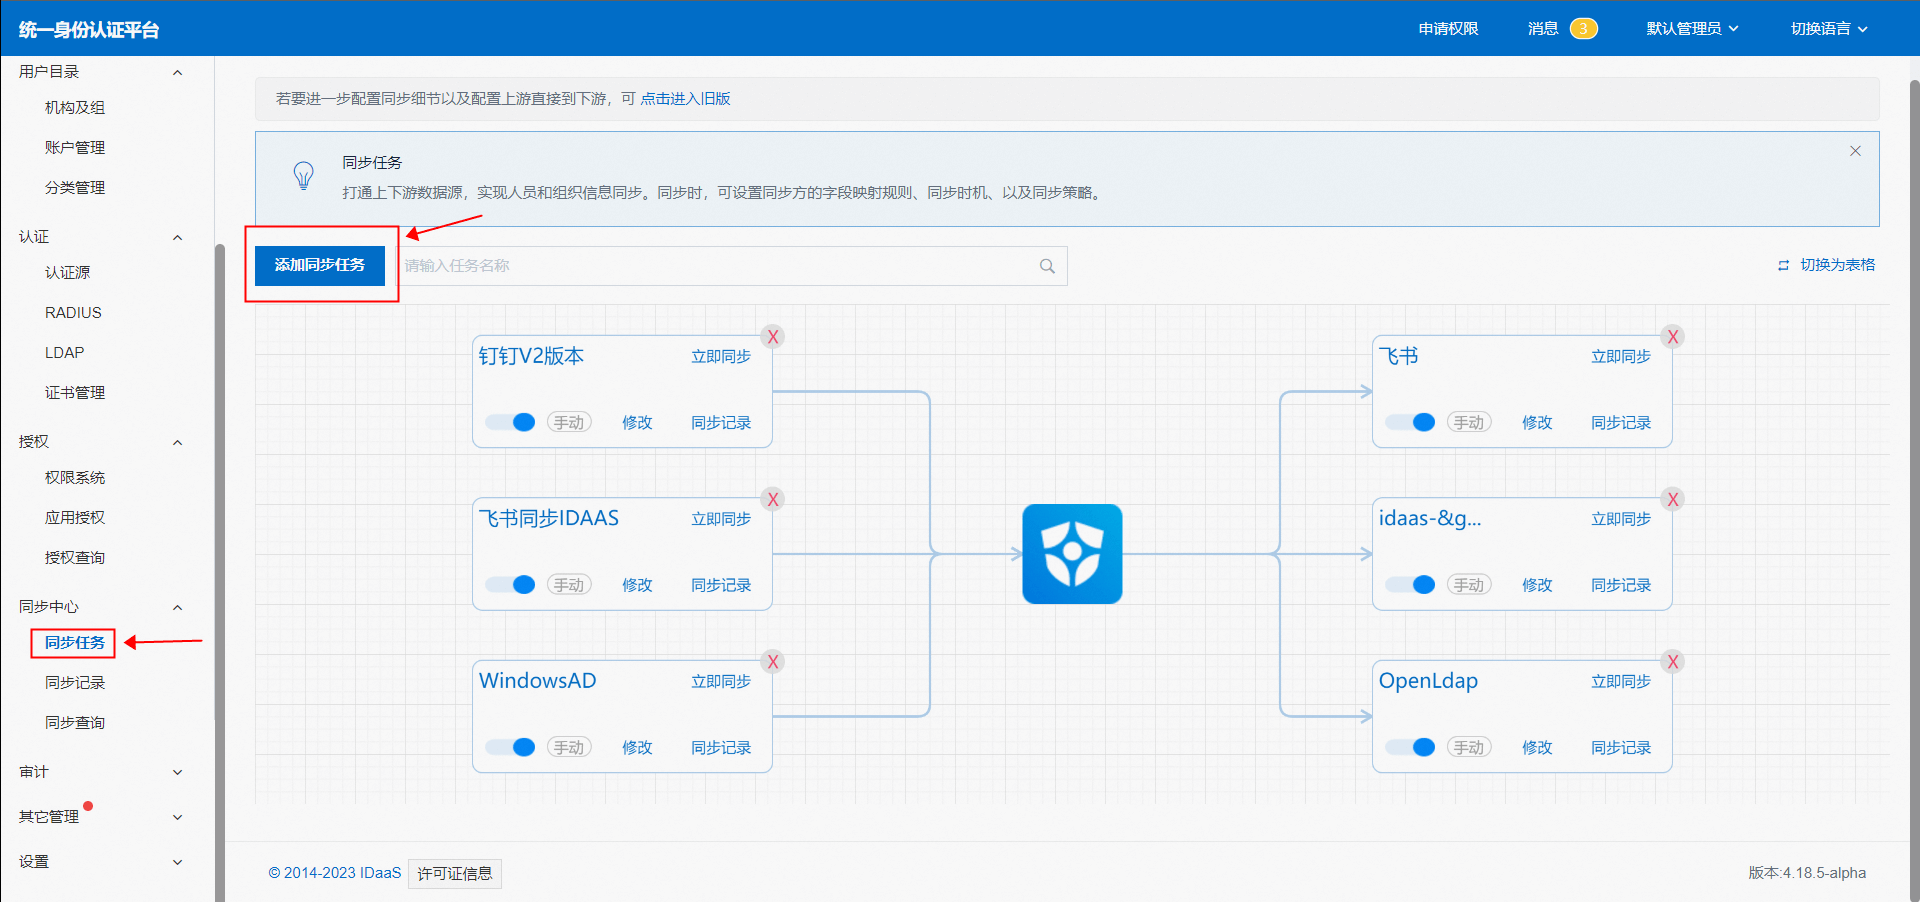The width and height of the screenshot is (1920, 902).
Task: Toggle off the 钉钉V2版本 sync switch
Action: coord(511,422)
